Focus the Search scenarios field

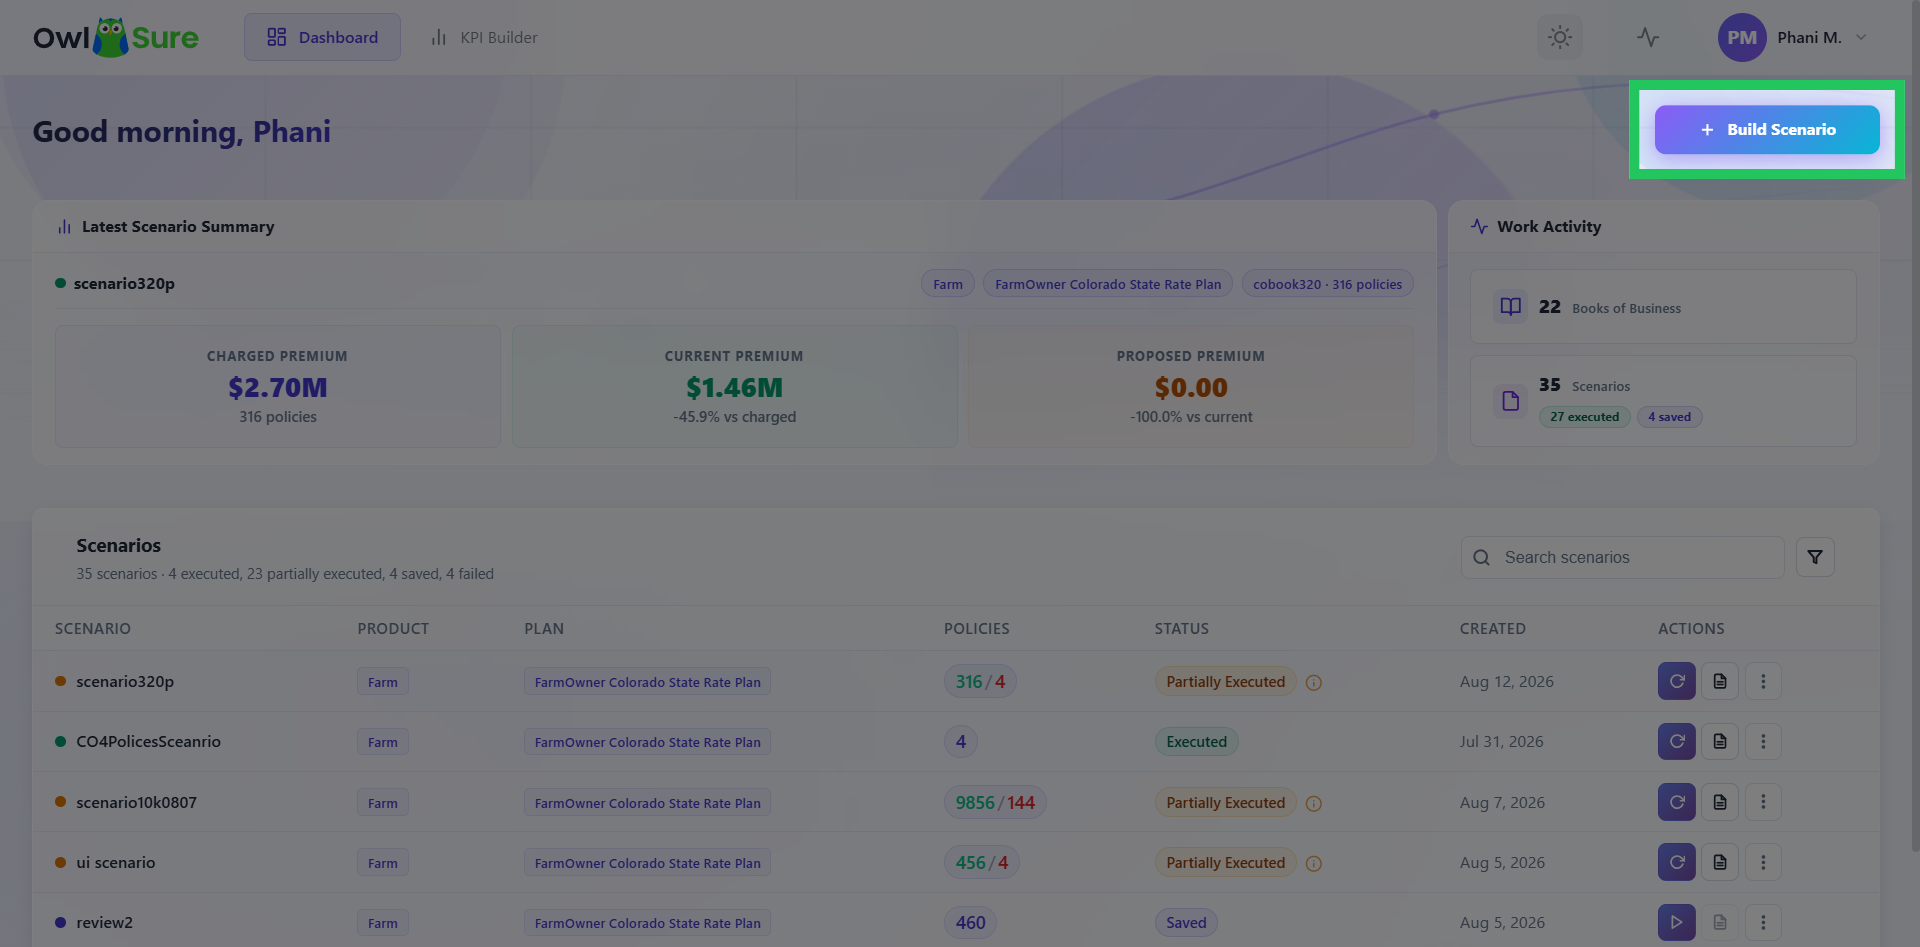[1622, 557]
